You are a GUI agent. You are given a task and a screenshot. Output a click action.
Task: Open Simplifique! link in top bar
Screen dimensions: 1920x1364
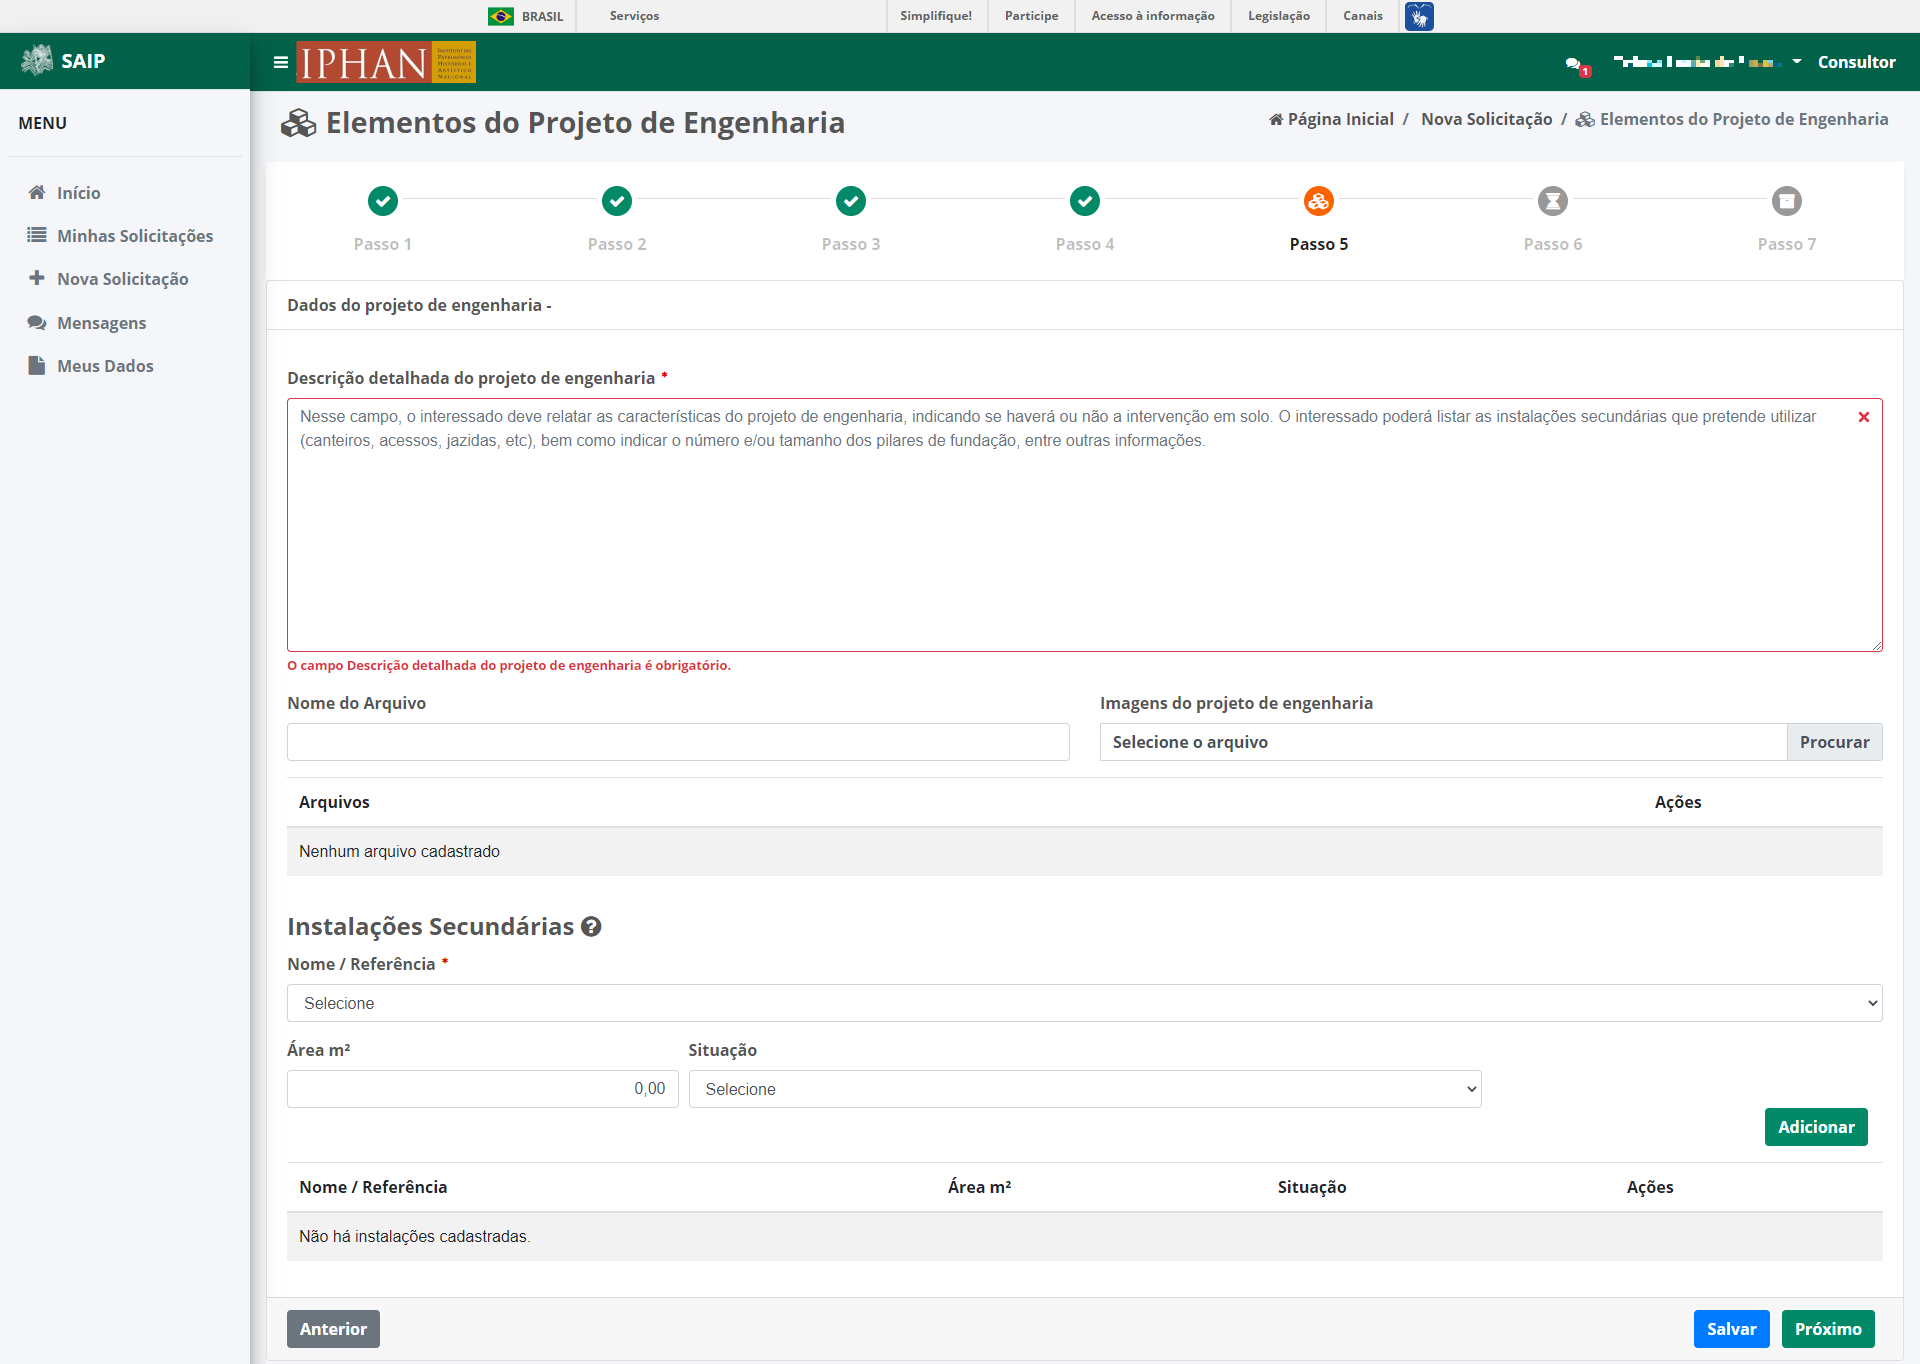tap(936, 16)
